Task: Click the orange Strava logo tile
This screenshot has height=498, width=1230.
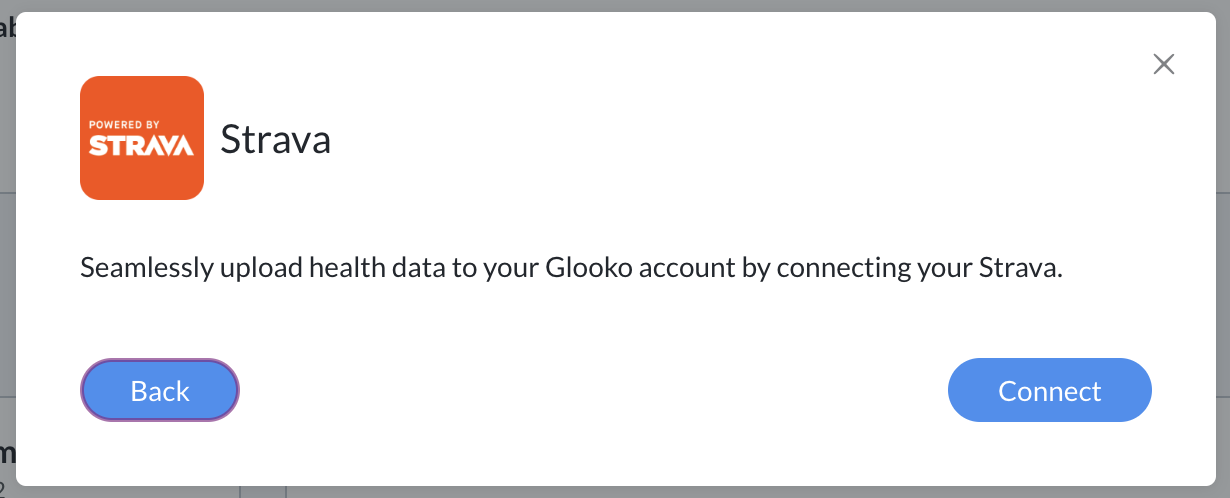Action: [x=142, y=138]
